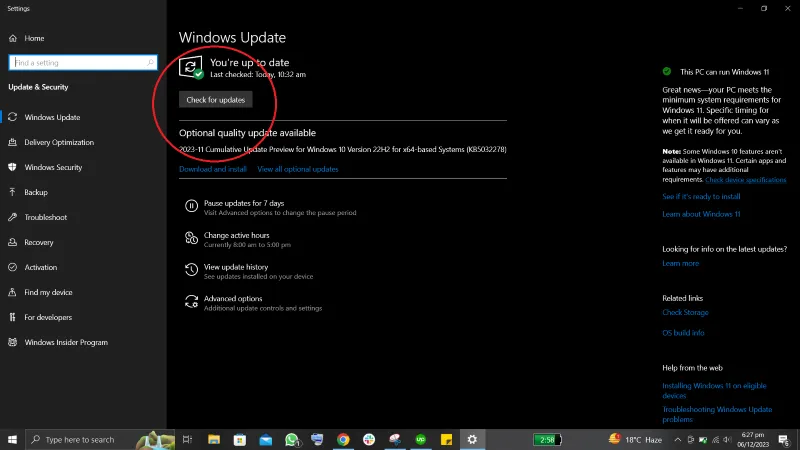Open Google Chrome from the taskbar
This screenshot has height=450, width=800.
click(343, 439)
